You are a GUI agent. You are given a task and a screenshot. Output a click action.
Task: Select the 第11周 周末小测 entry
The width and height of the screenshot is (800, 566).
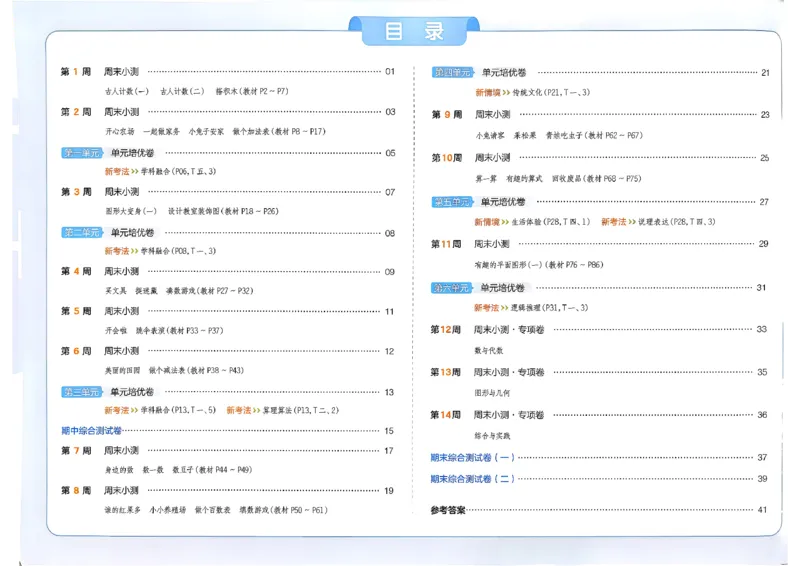point(599,244)
